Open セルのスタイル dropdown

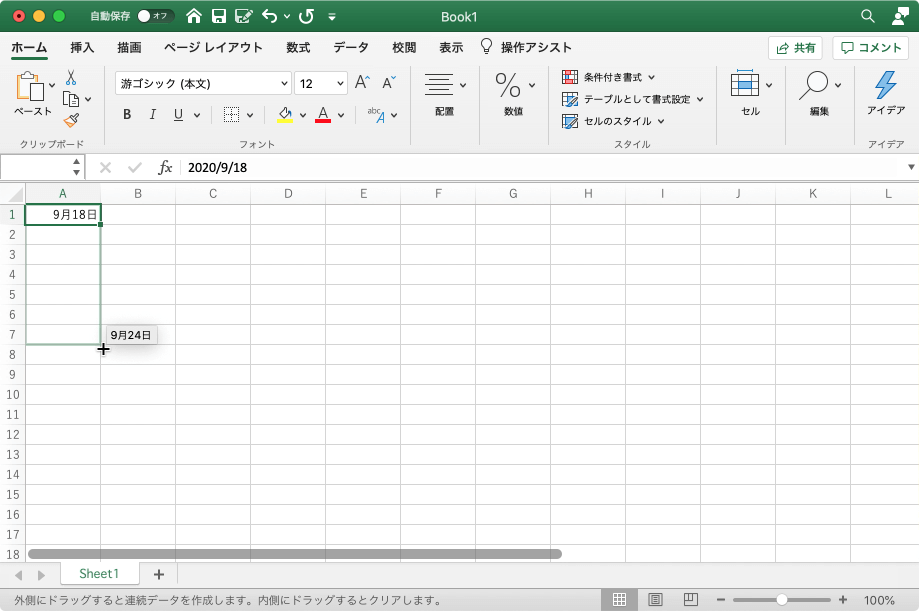coord(613,121)
